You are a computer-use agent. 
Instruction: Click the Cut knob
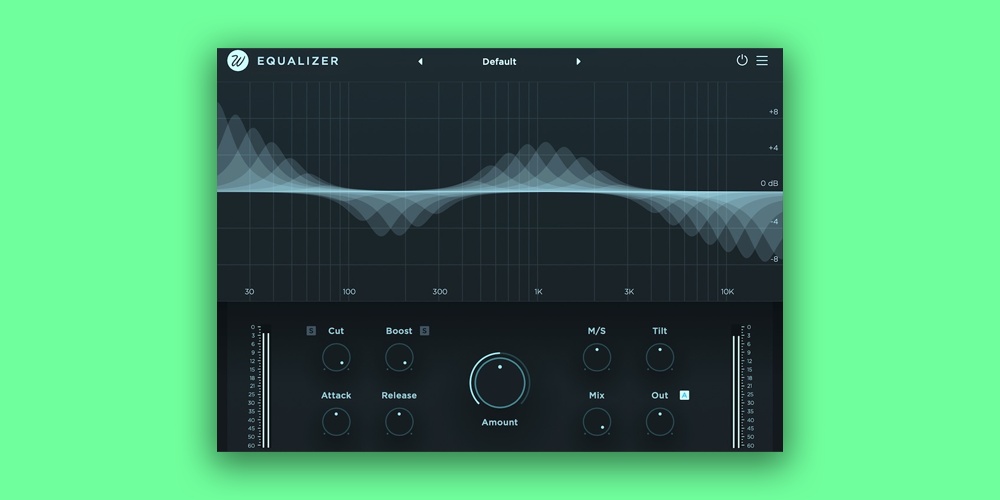336,357
